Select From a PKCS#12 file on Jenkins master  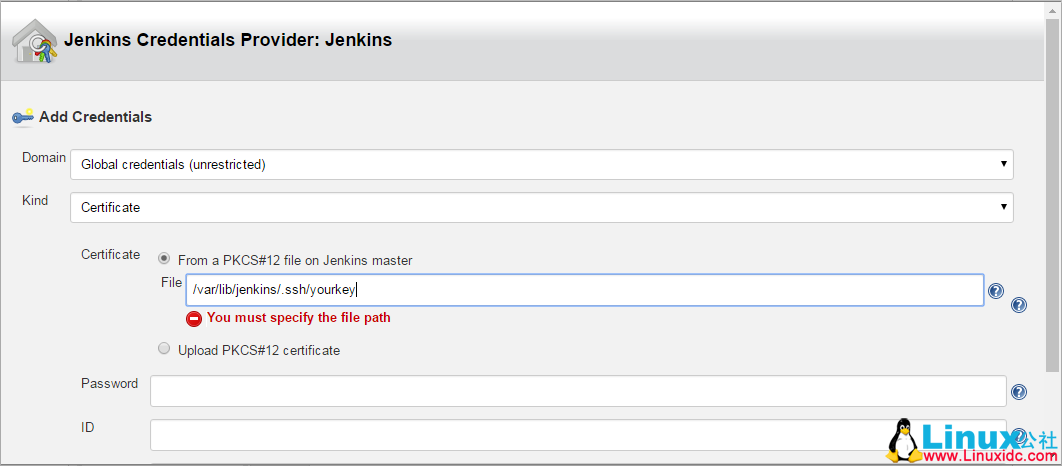[164, 258]
